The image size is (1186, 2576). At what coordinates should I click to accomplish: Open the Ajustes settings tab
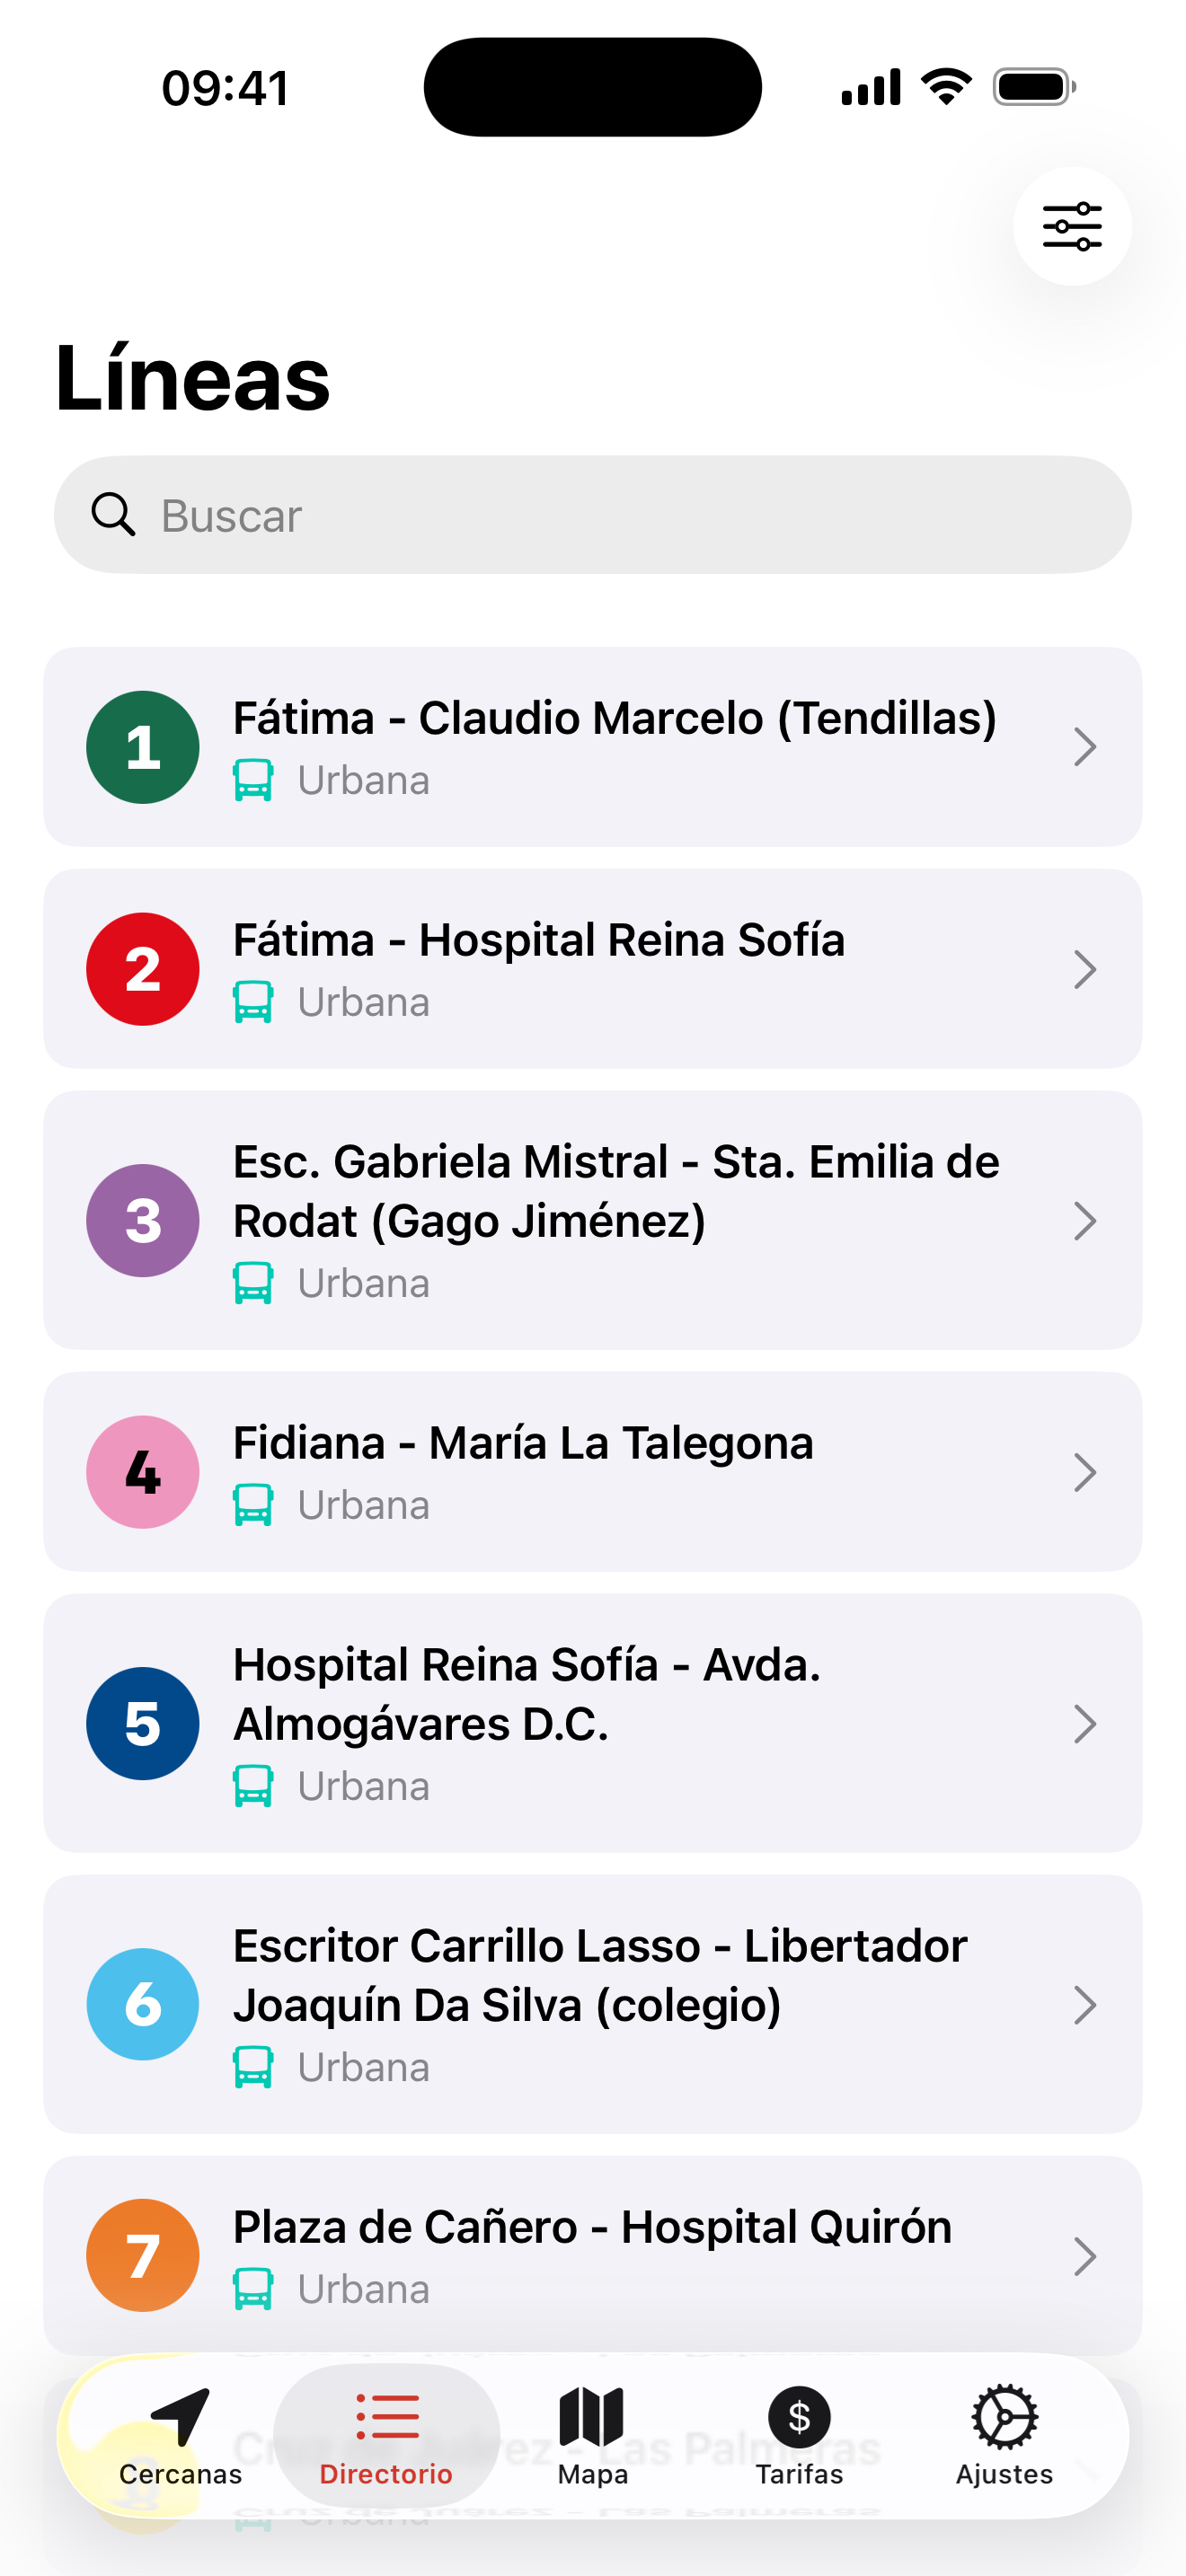(1004, 2436)
